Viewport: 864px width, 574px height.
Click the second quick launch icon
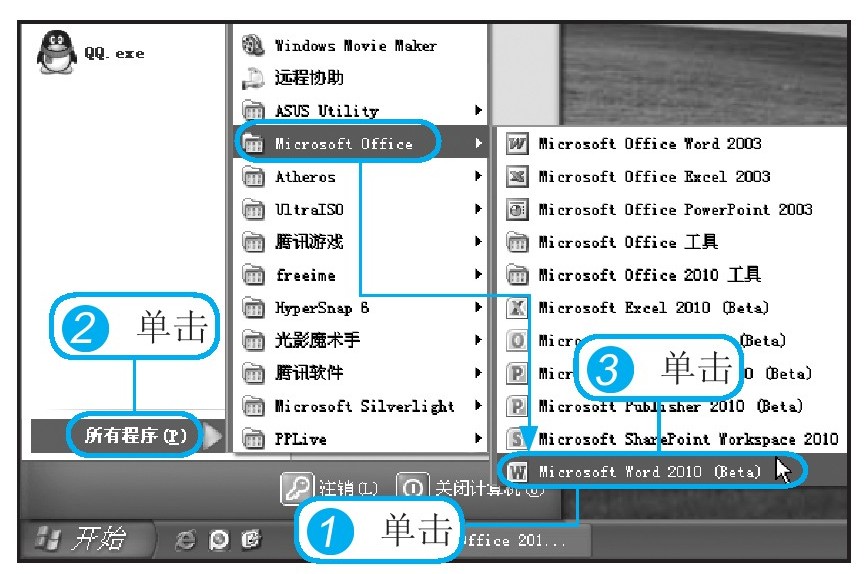tap(219, 540)
